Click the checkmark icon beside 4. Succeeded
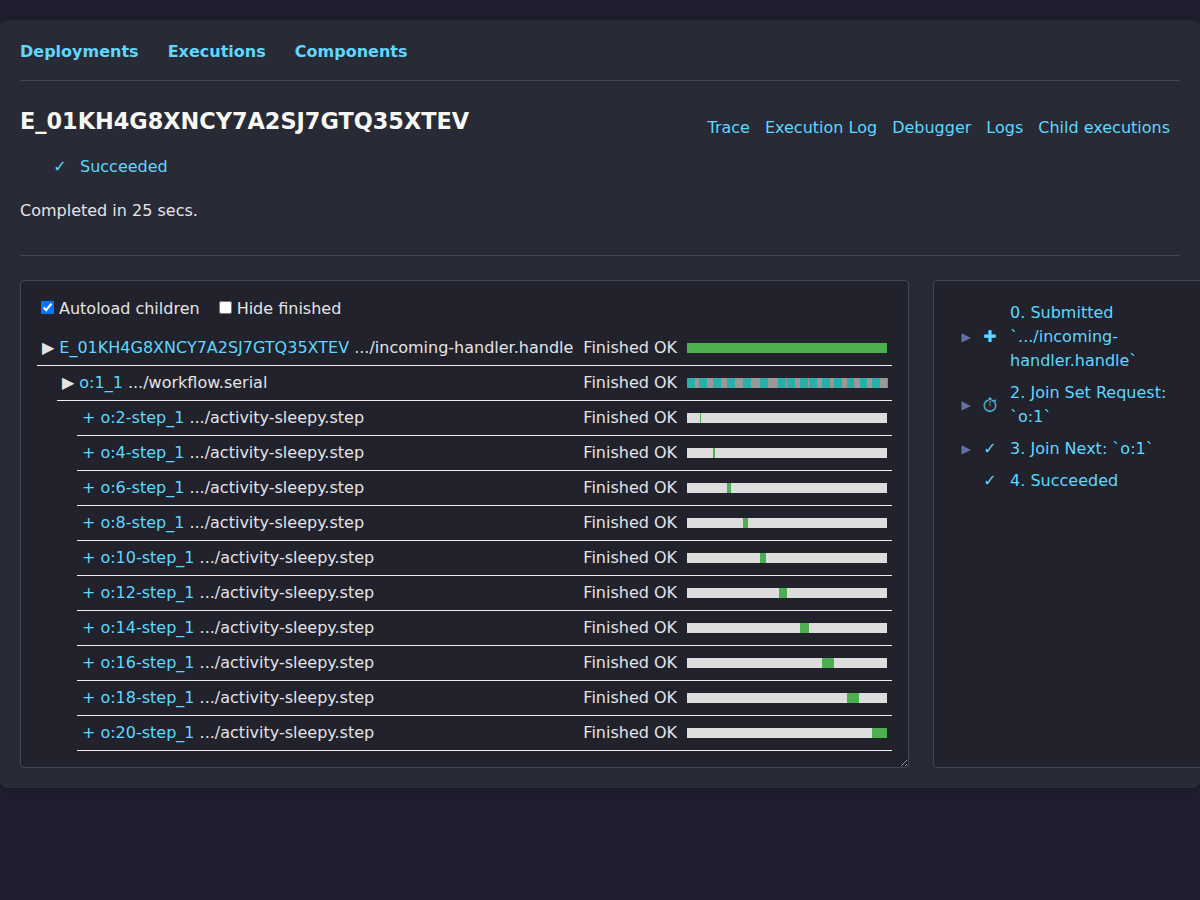 click(x=990, y=481)
